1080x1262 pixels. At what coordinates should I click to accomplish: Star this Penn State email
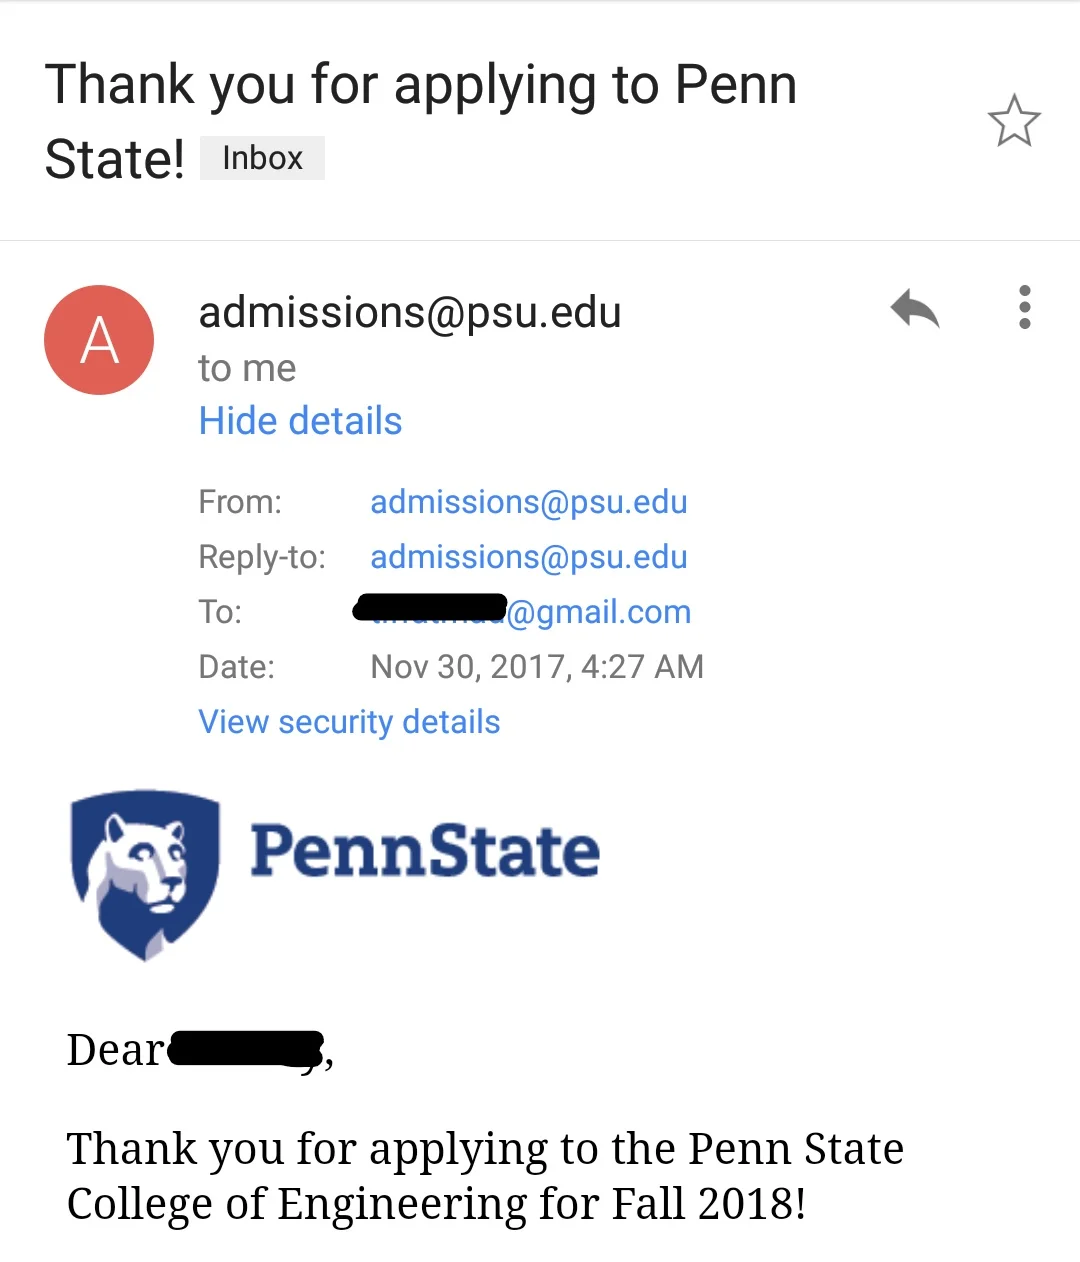[1014, 121]
